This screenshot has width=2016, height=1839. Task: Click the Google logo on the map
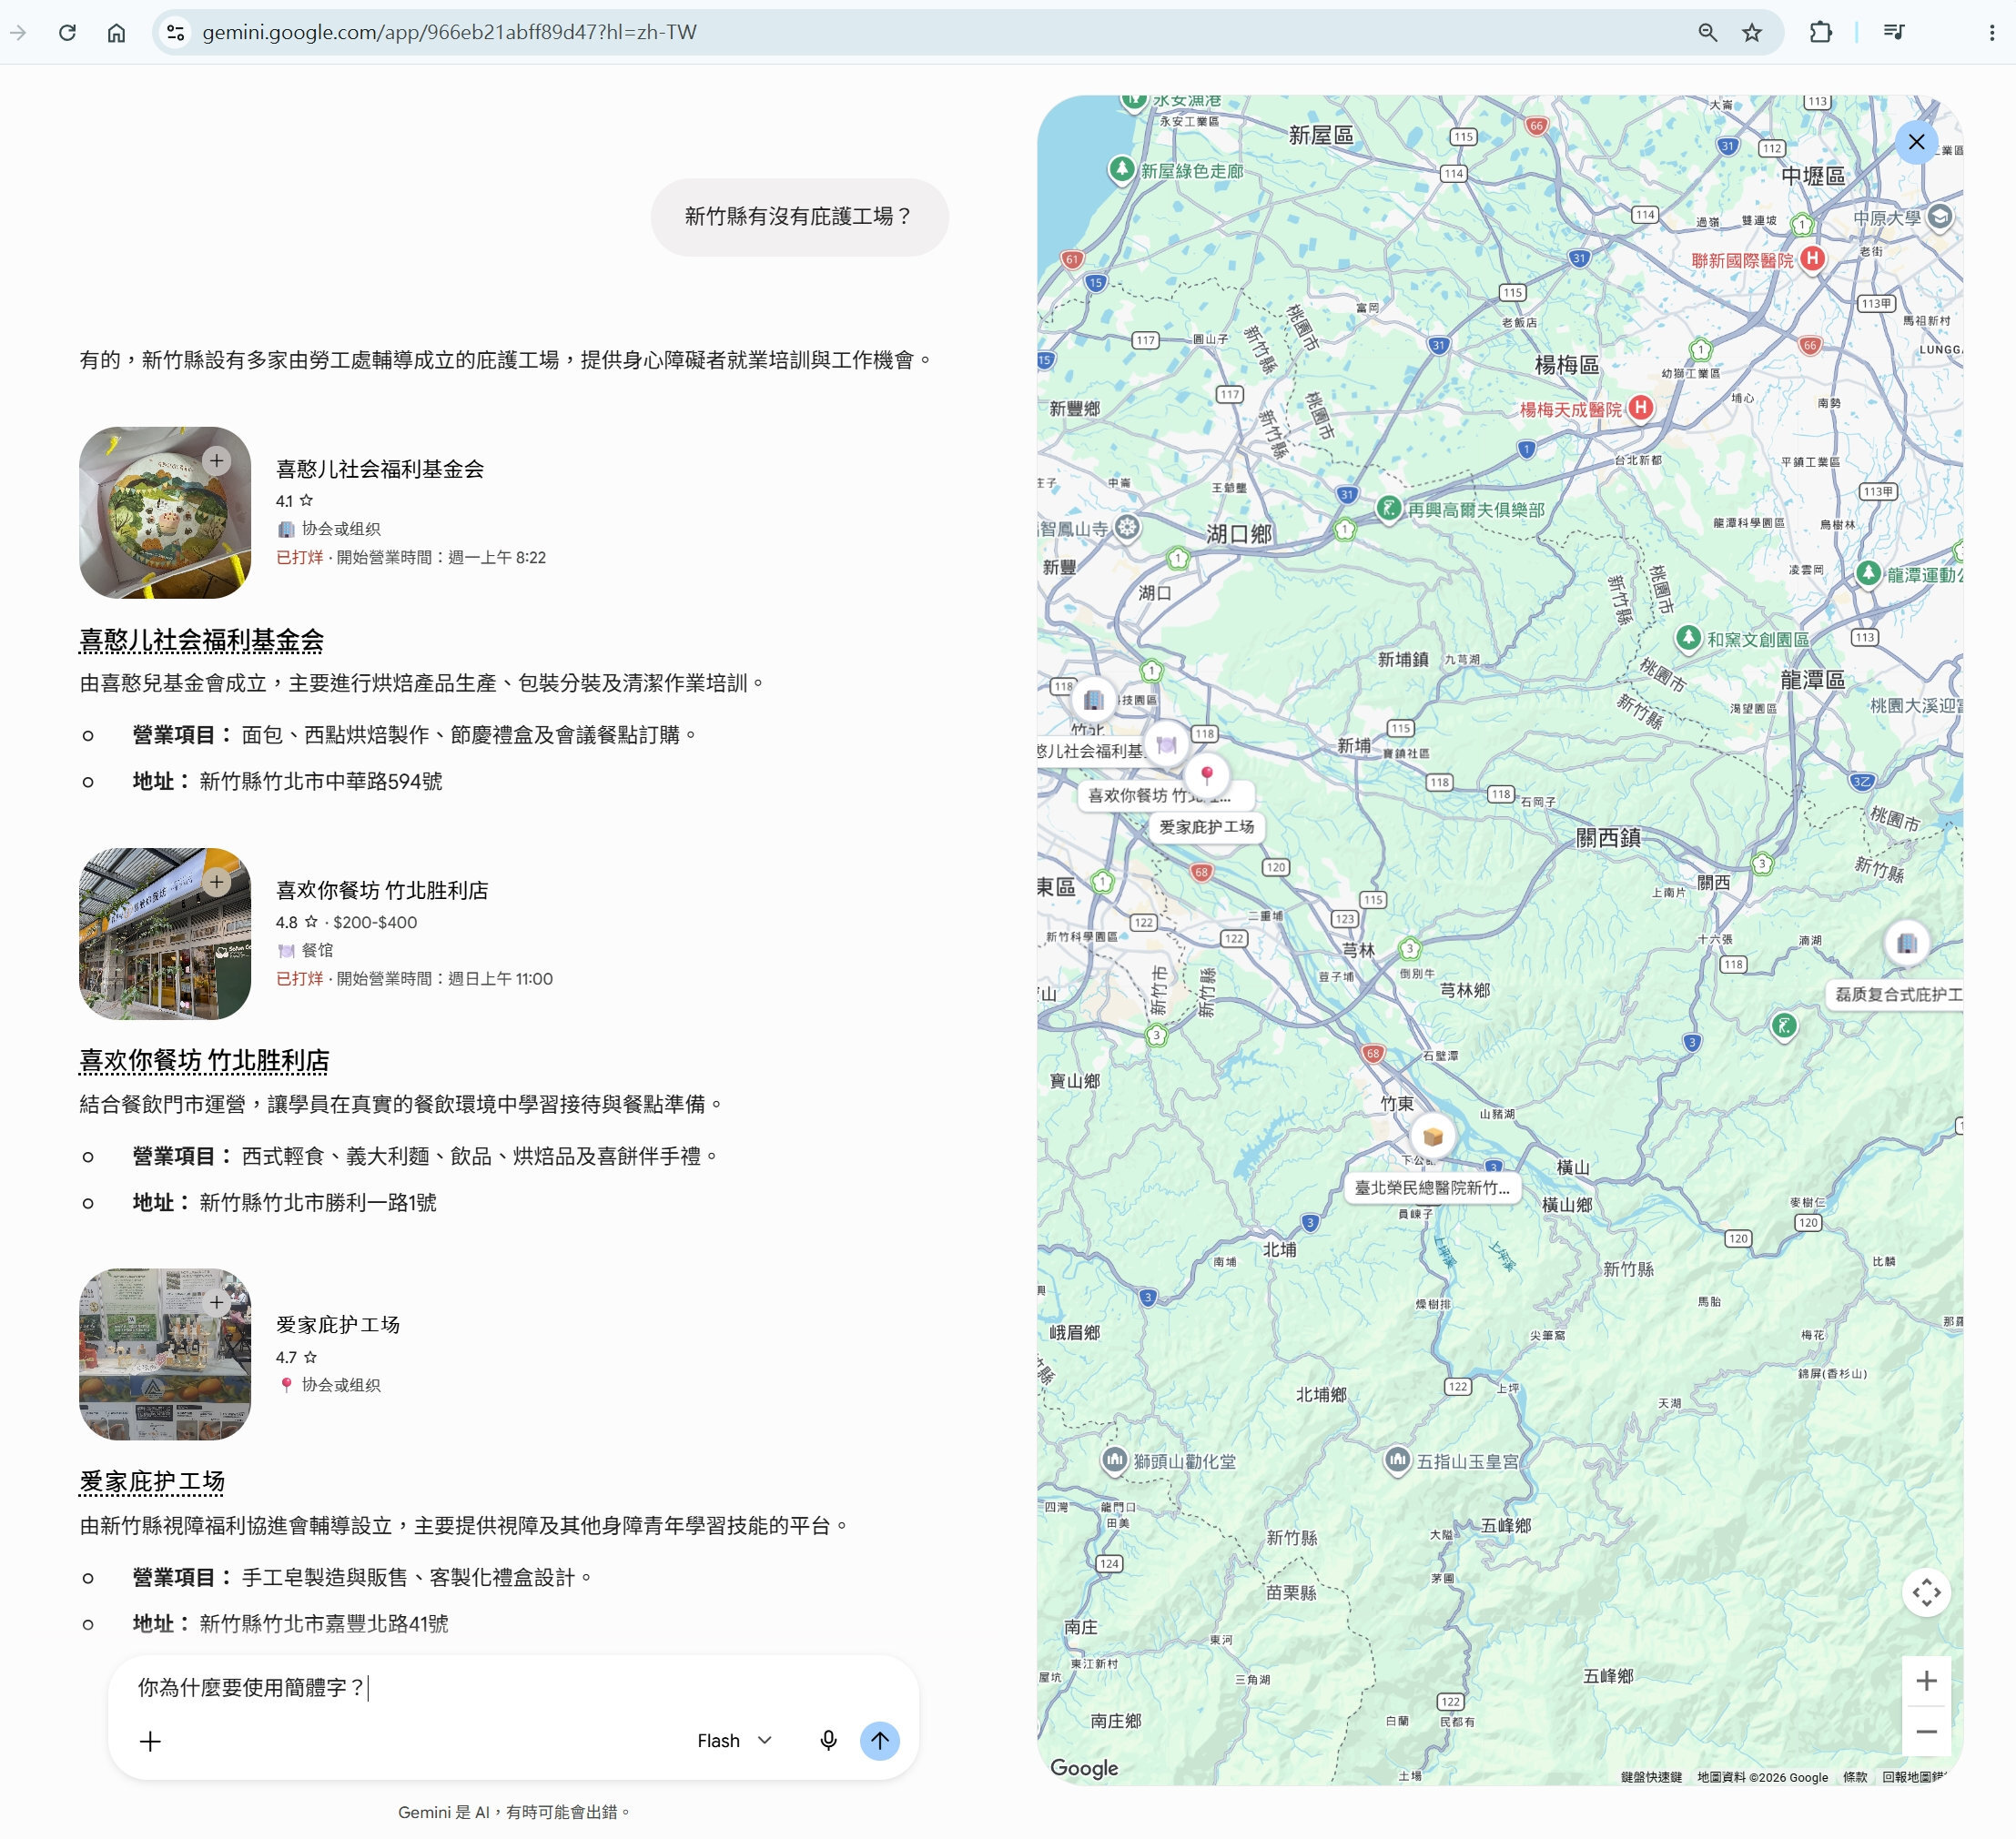(1084, 1768)
